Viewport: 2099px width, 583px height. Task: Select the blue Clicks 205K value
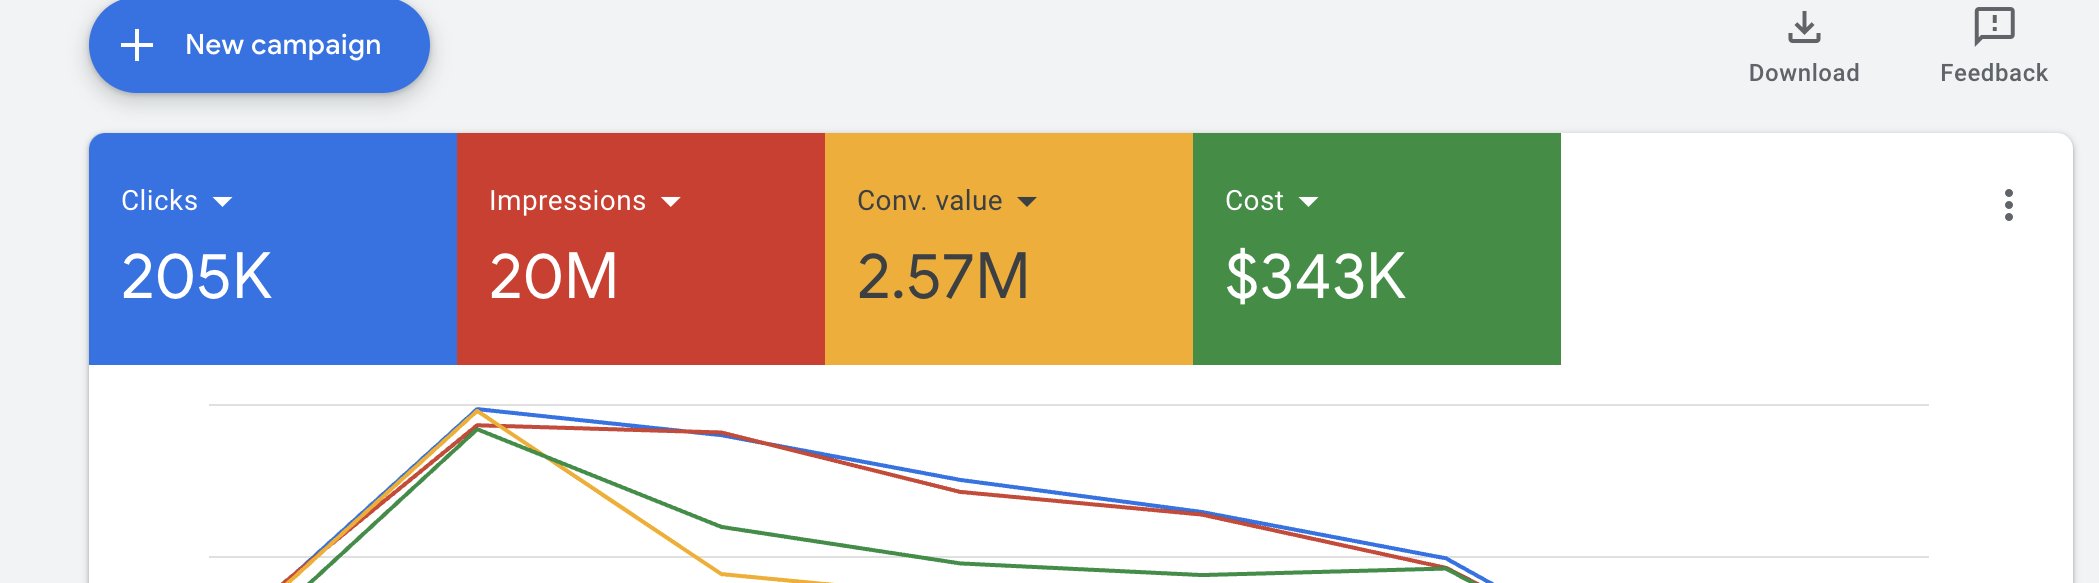click(196, 277)
